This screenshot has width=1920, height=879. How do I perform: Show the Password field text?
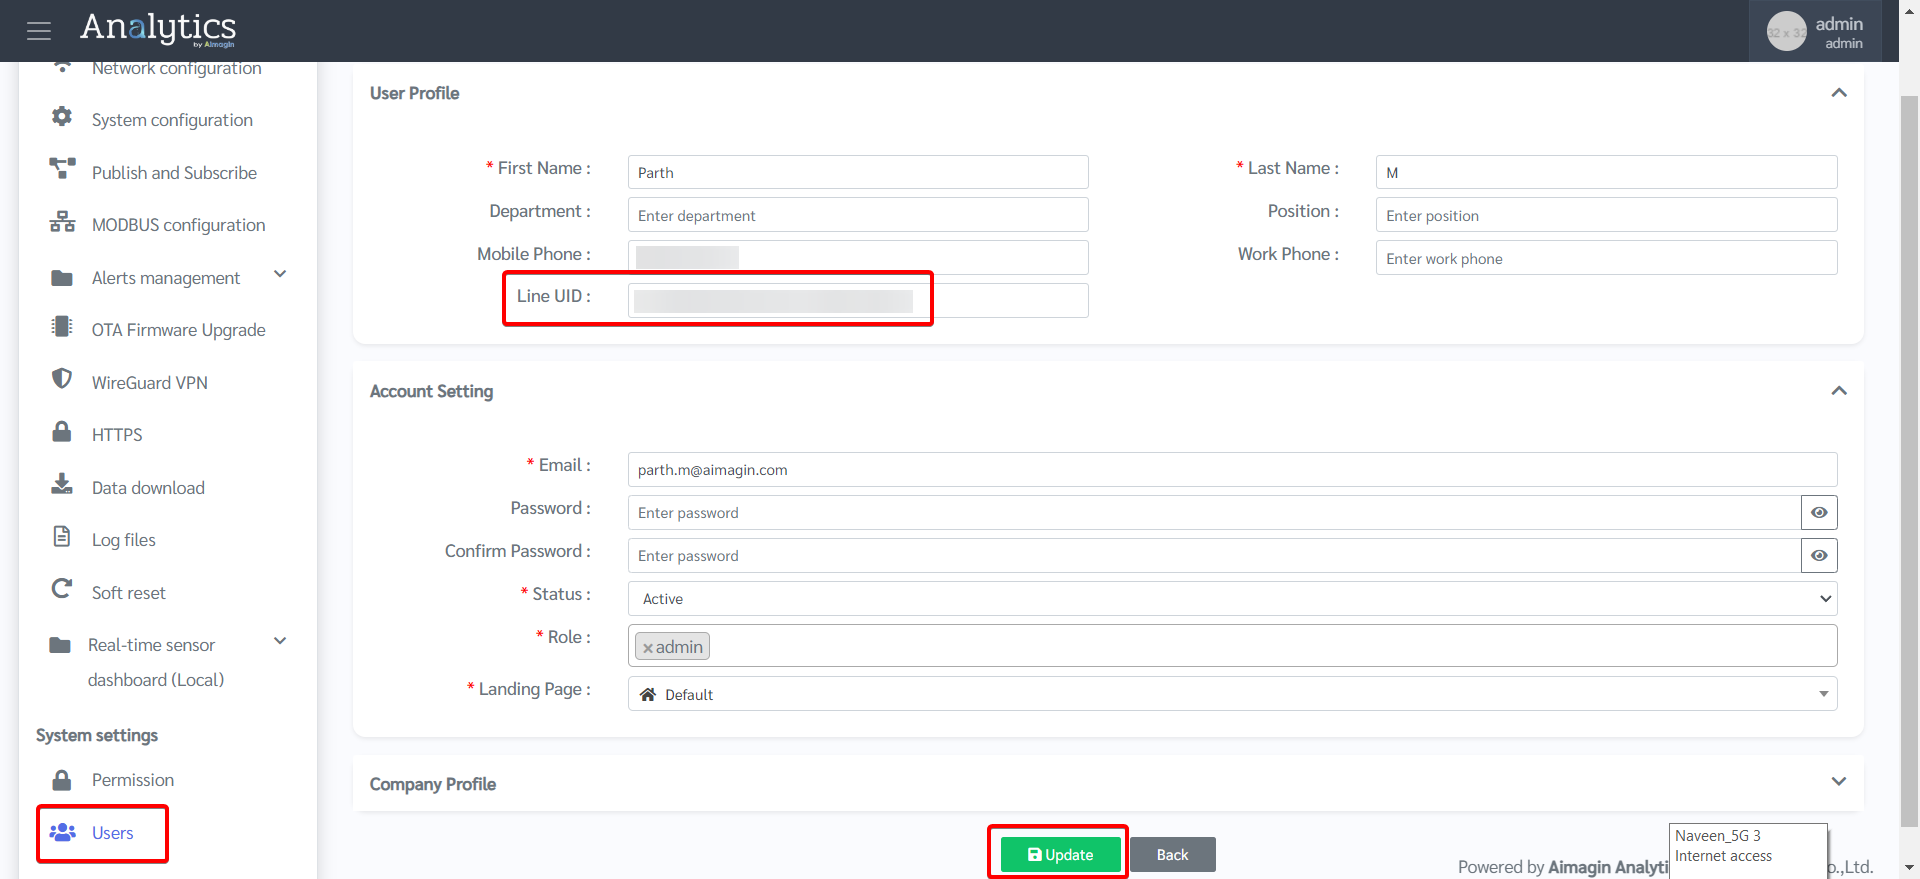(x=1819, y=513)
